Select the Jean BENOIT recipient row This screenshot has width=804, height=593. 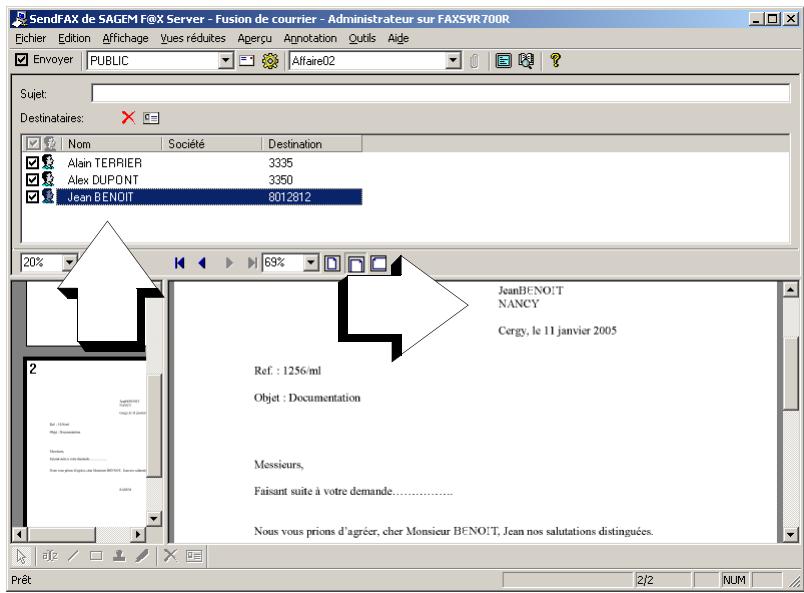pyautogui.click(x=209, y=196)
